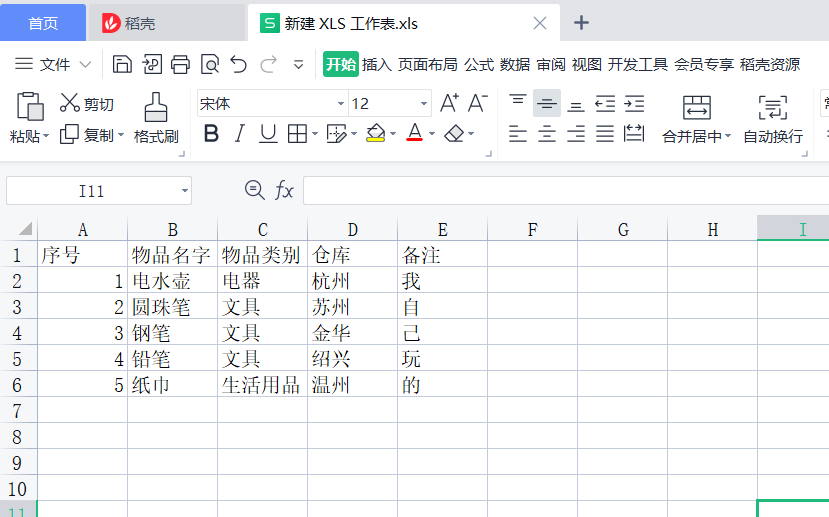
Task: Decrease font size with A- icon
Action: pos(478,103)
